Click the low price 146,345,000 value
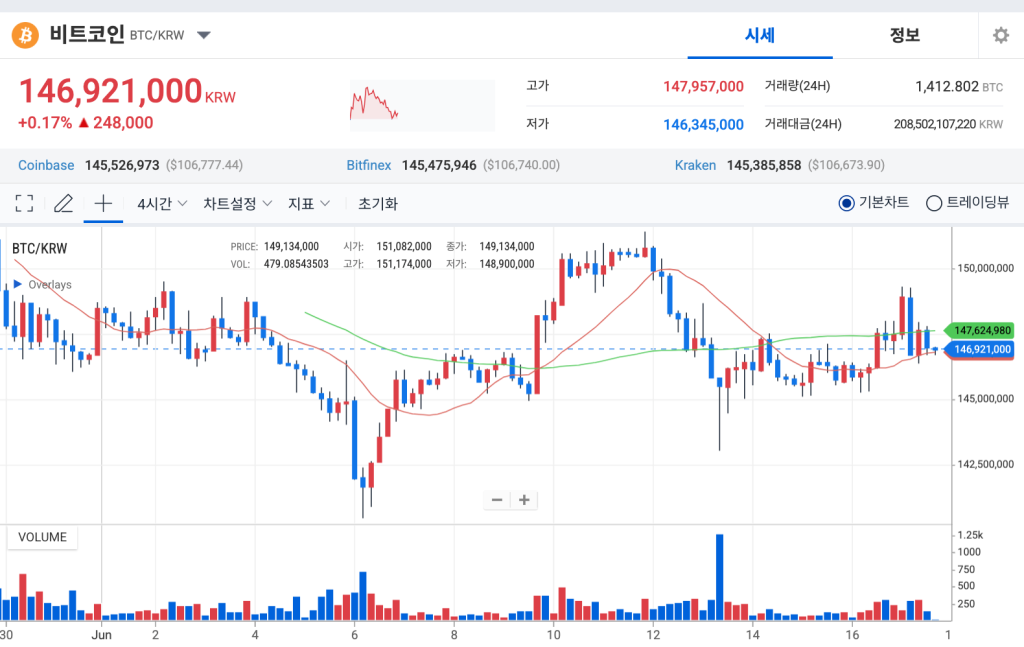 (703, 125)
